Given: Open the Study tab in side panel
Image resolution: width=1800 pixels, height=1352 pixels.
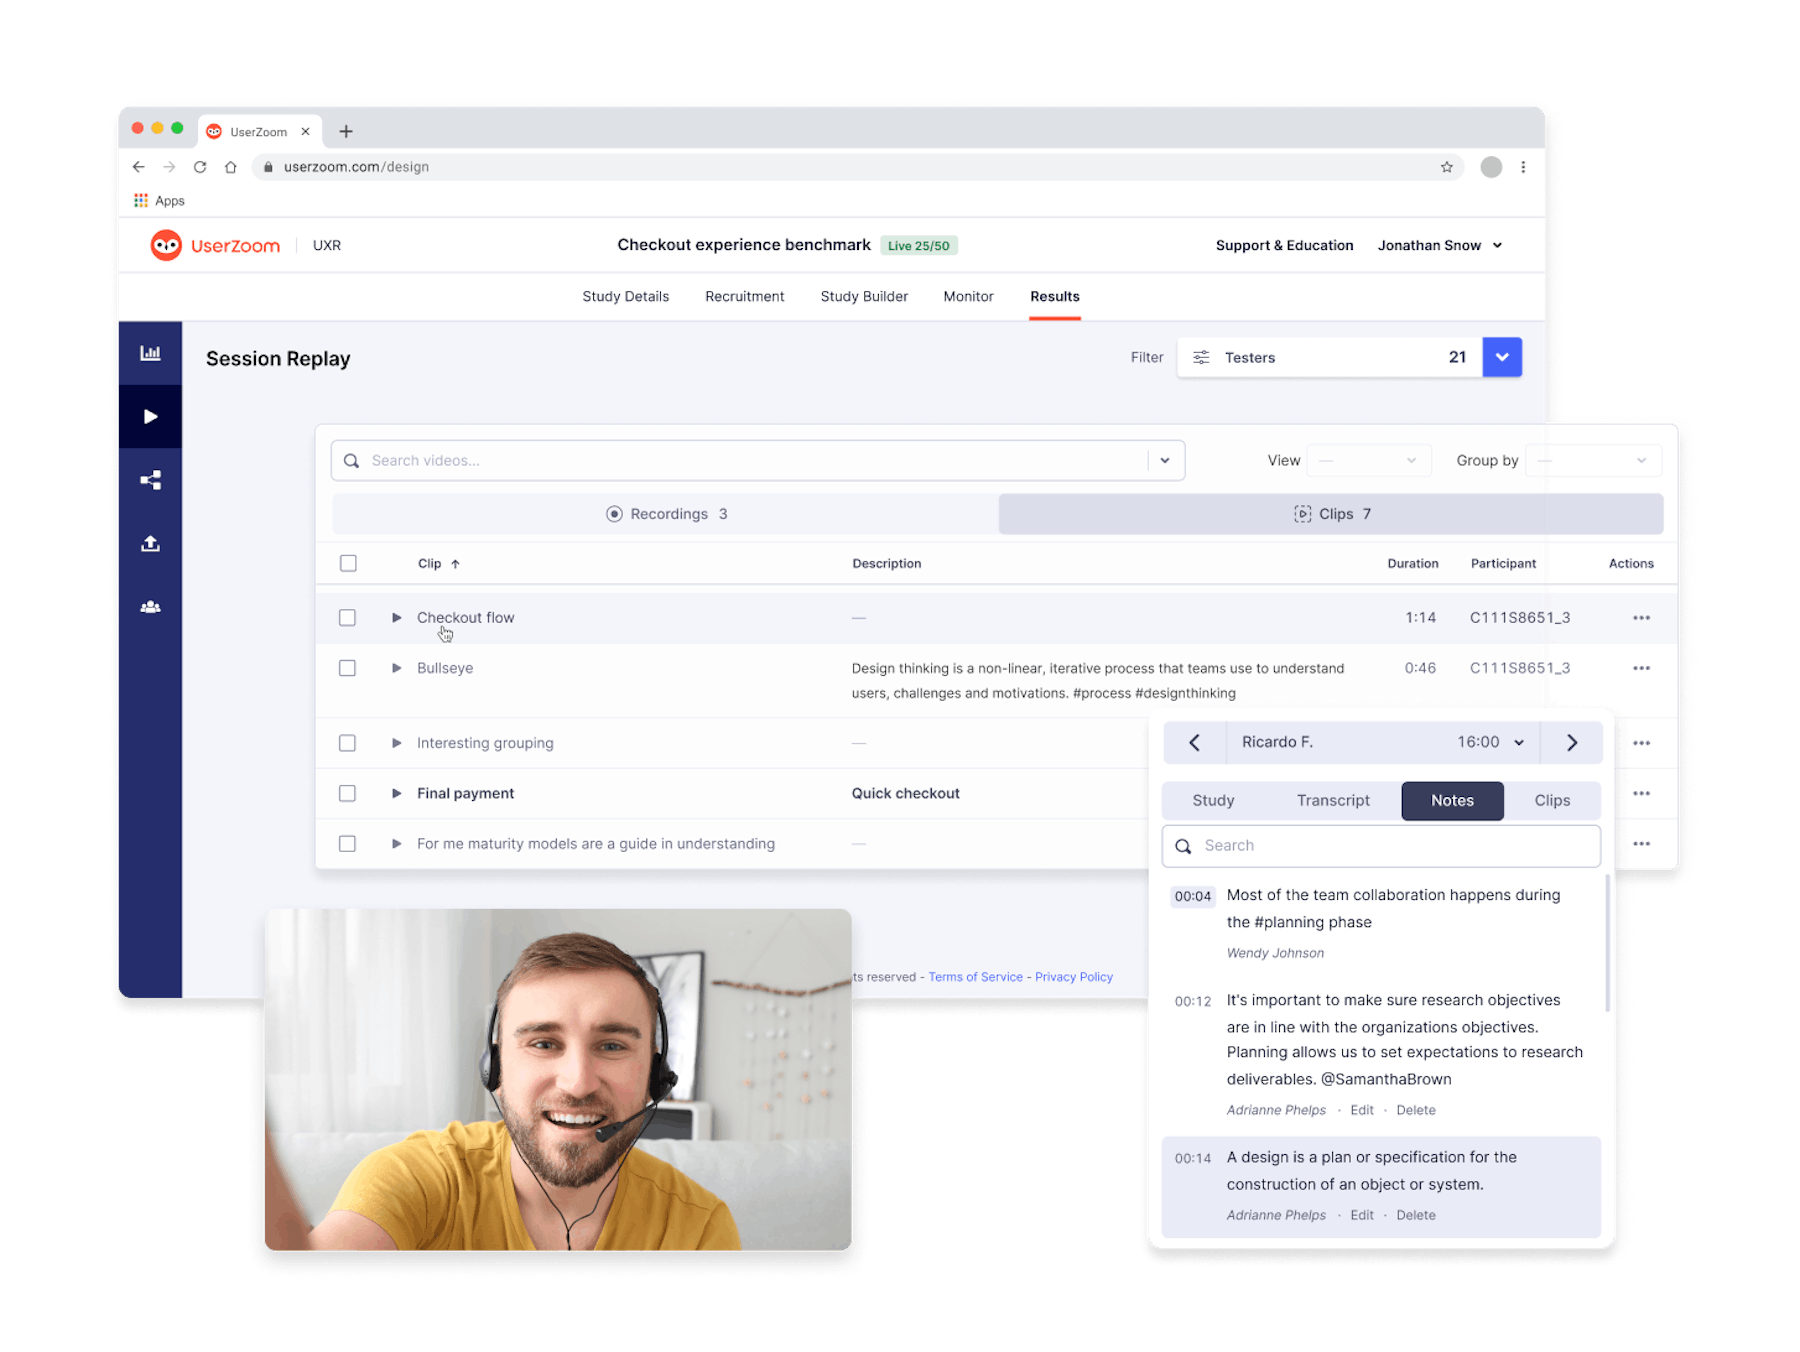Looking at the screenshot, I should click(1213, 800).
